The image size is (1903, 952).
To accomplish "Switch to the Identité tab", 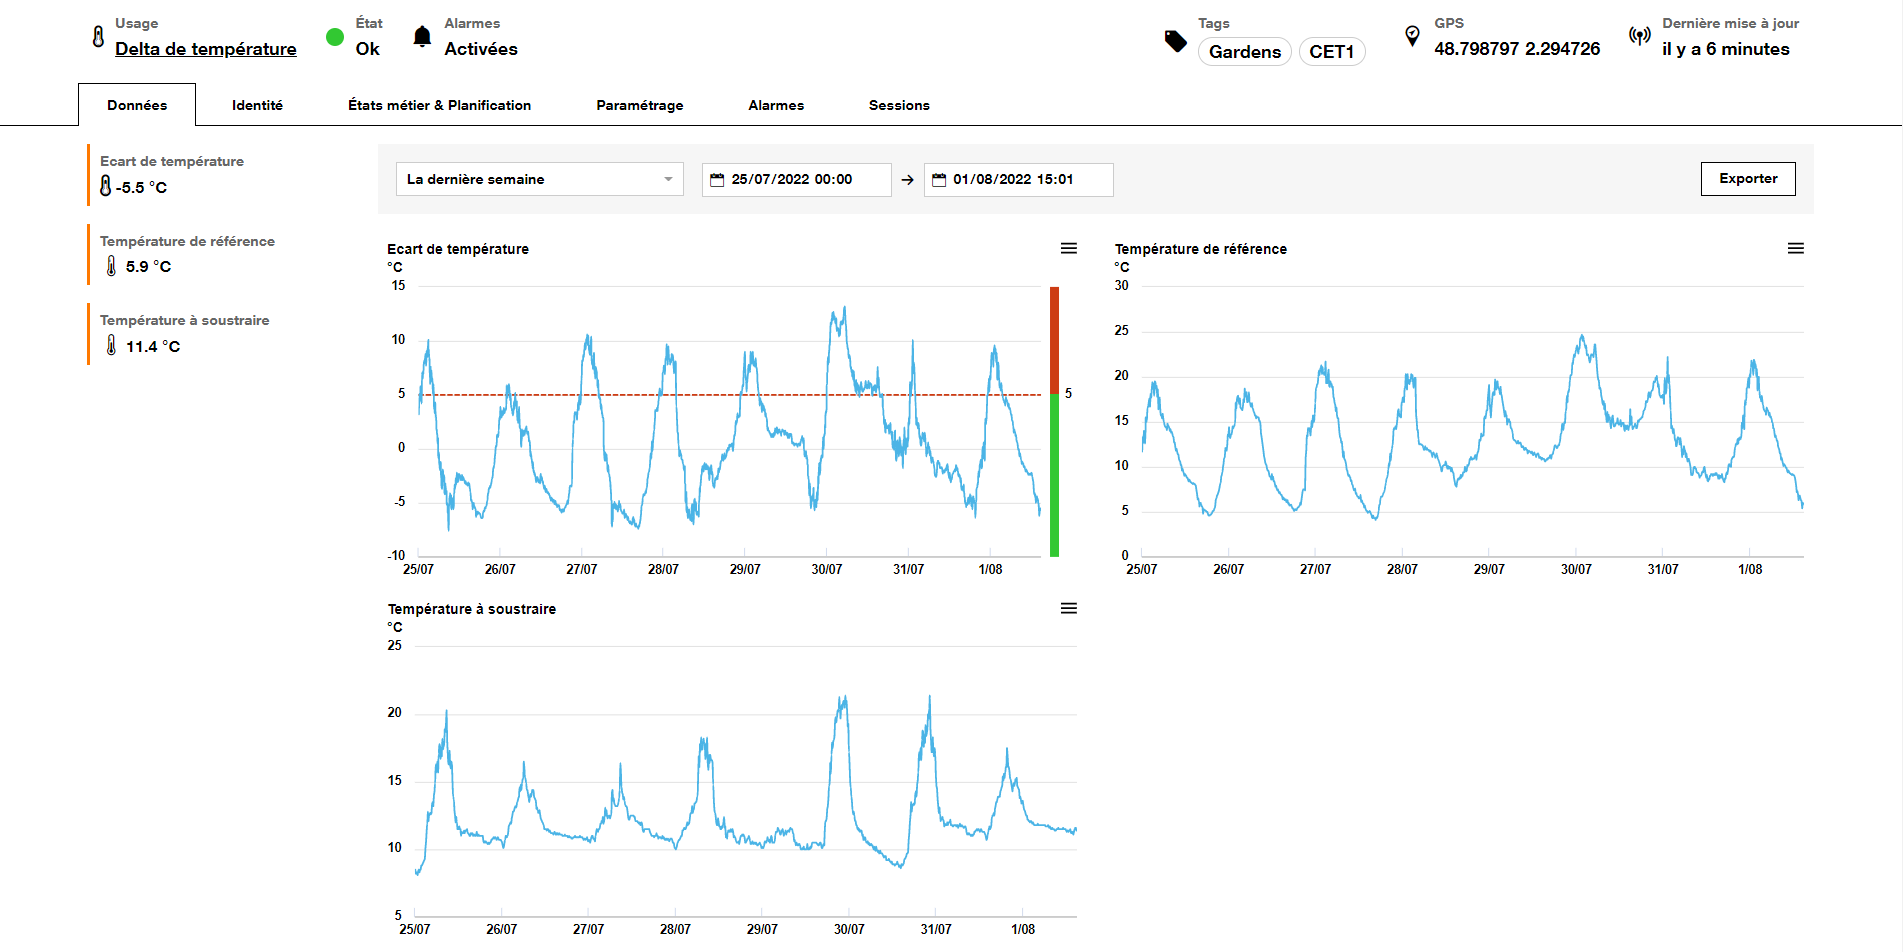I will tap(257, 105).
